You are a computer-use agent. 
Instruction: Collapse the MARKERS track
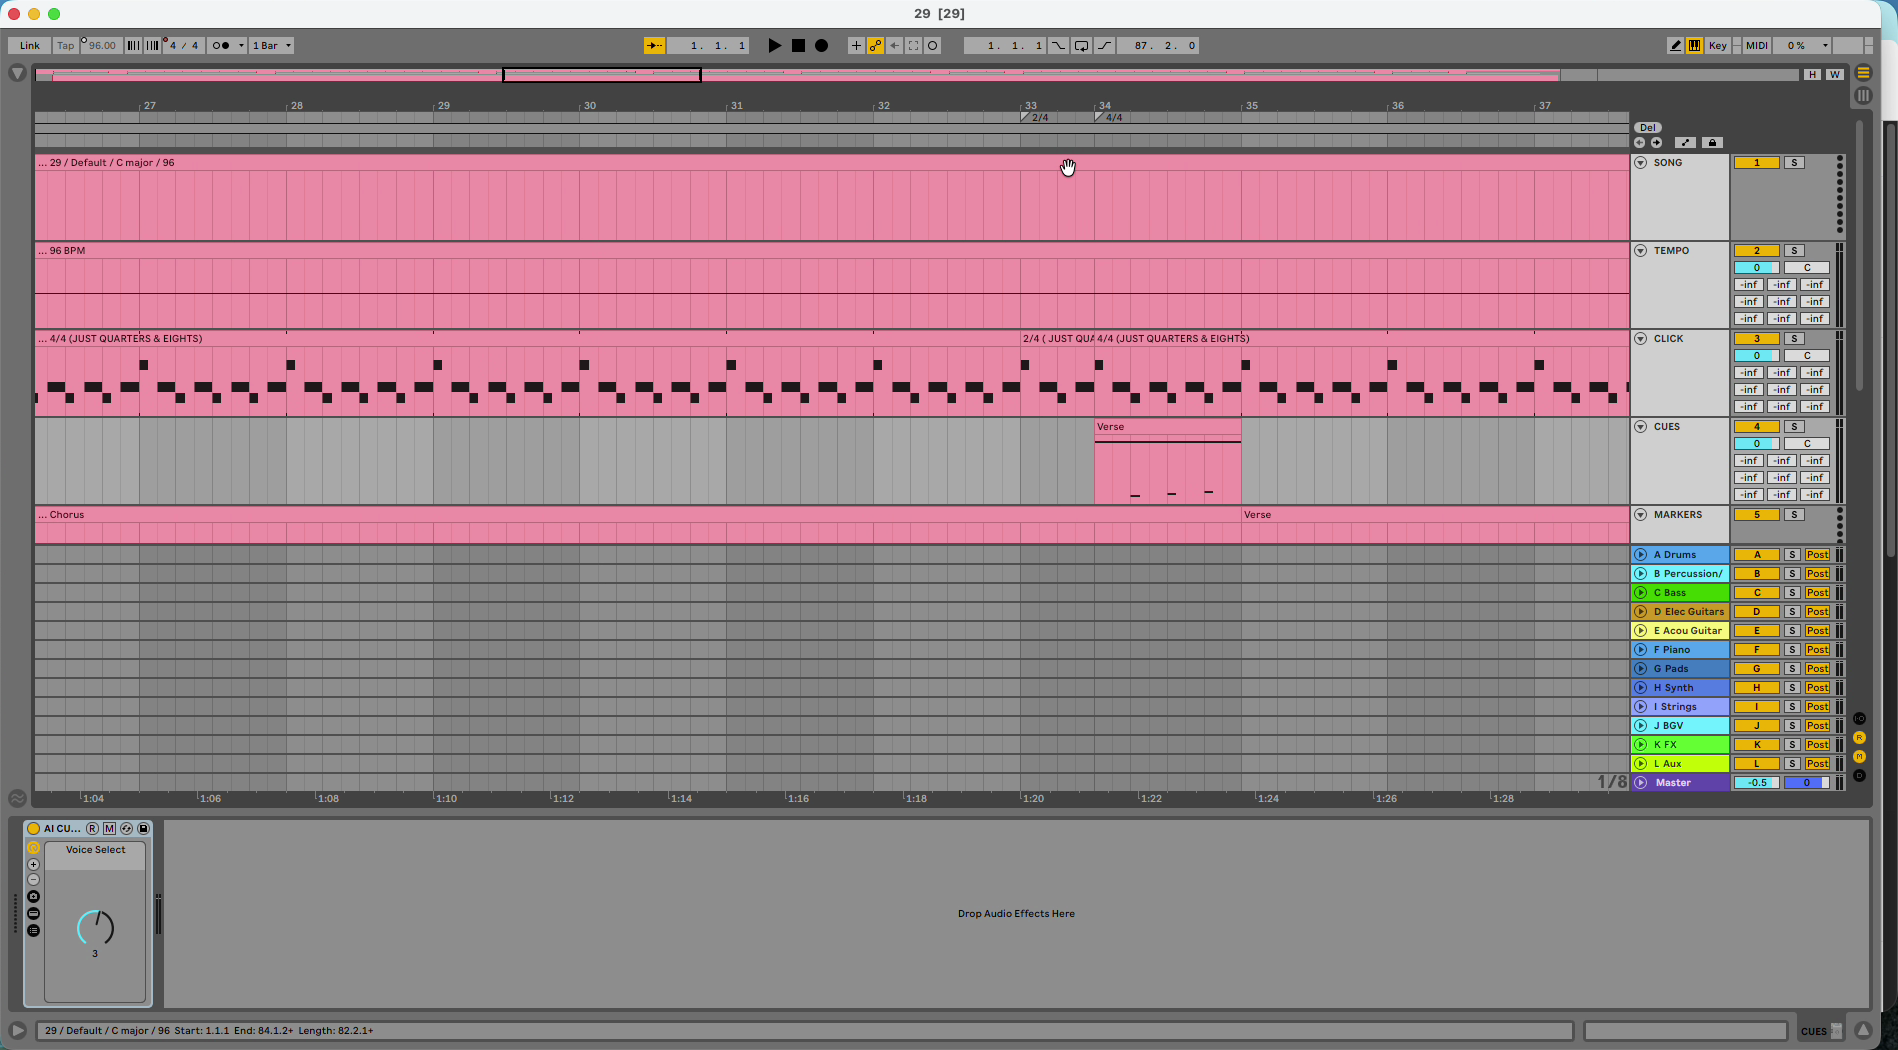pyautogui.click(x=1641, y=515)
